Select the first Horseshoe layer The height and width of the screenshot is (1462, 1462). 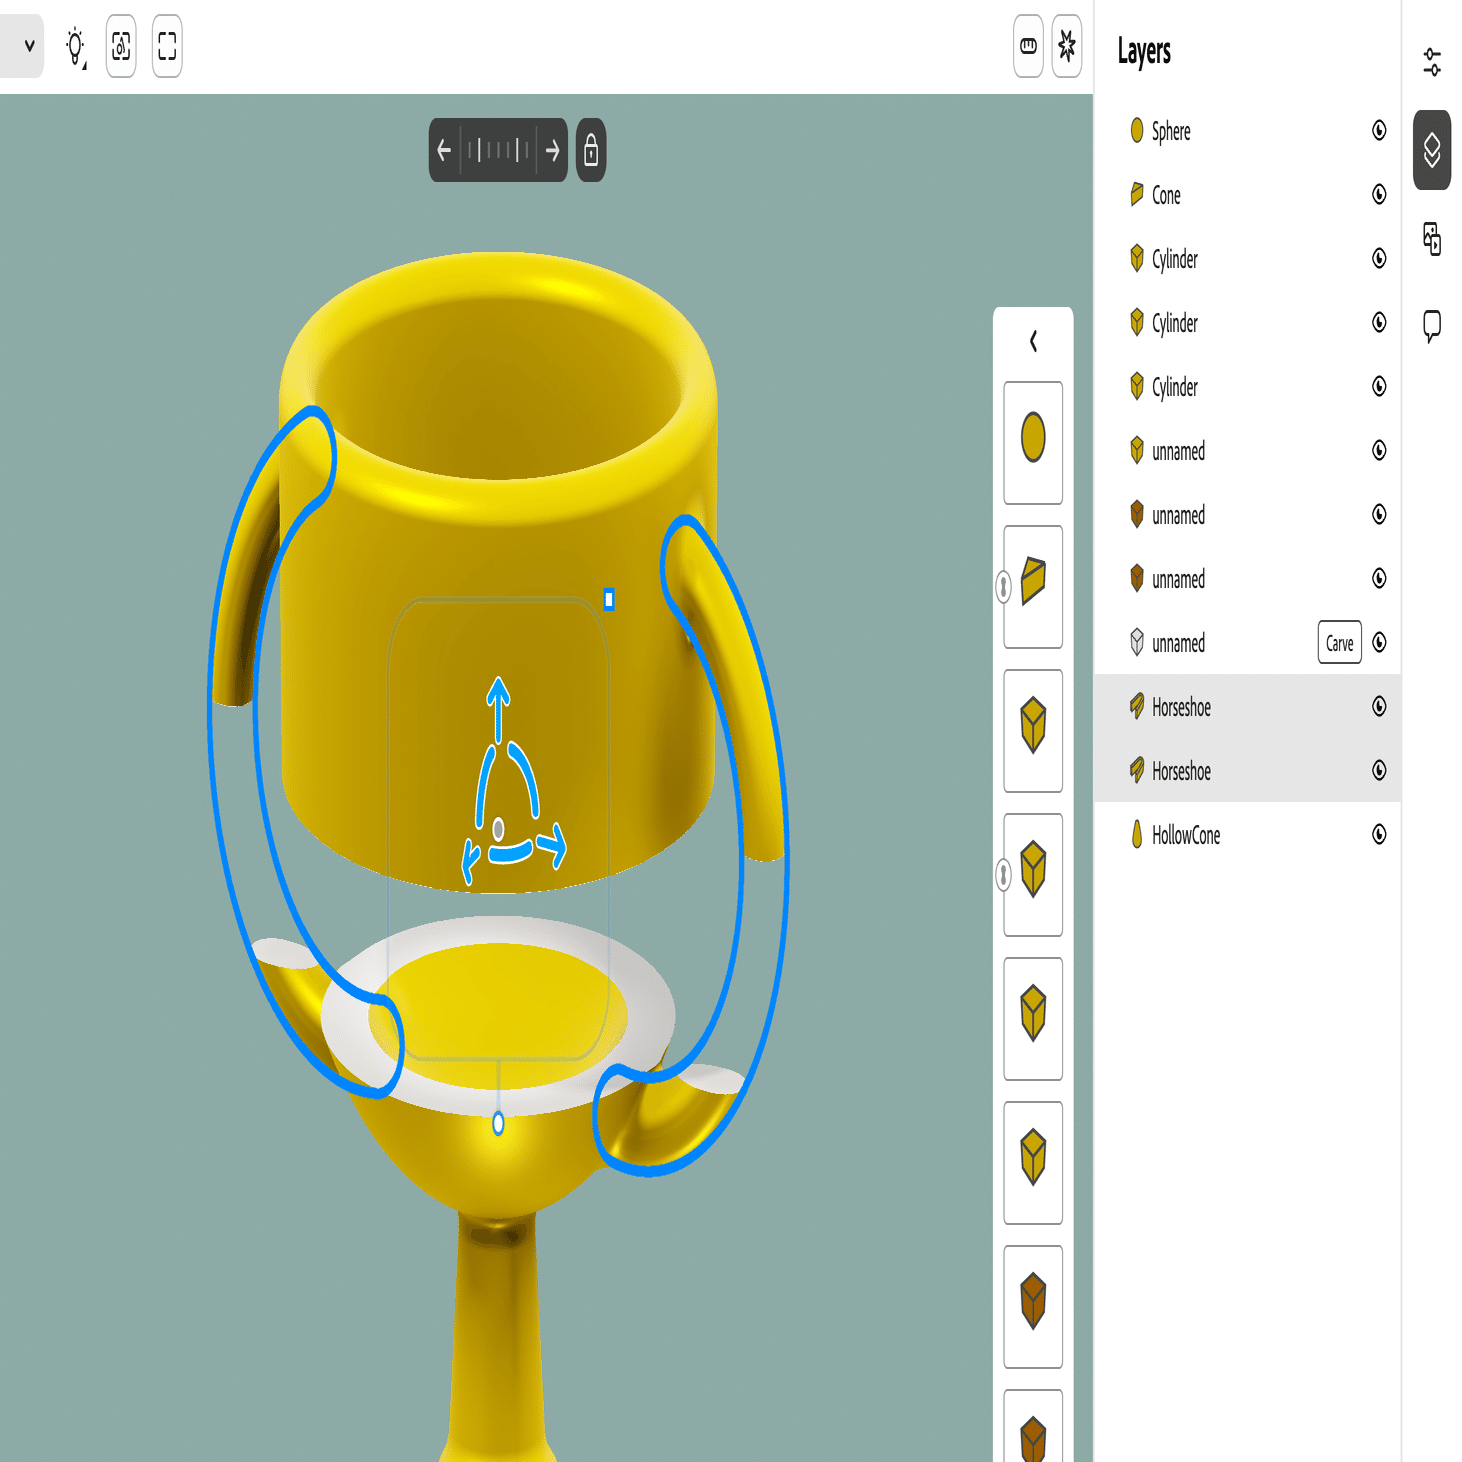1182,707
